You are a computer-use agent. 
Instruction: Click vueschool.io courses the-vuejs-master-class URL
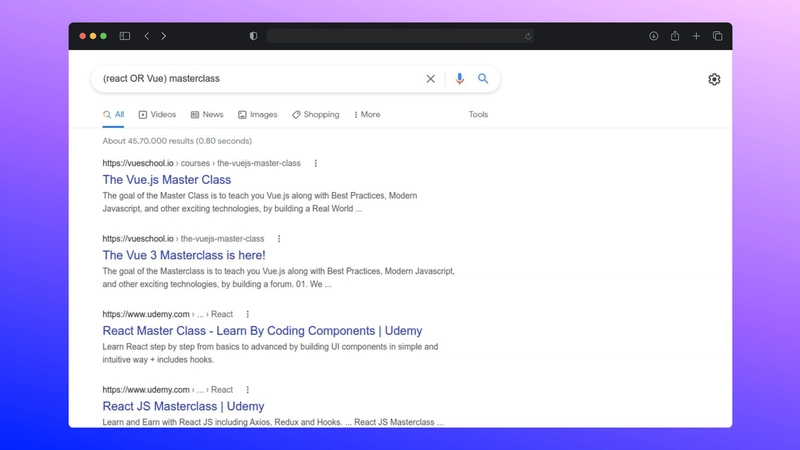pos(202,163)
